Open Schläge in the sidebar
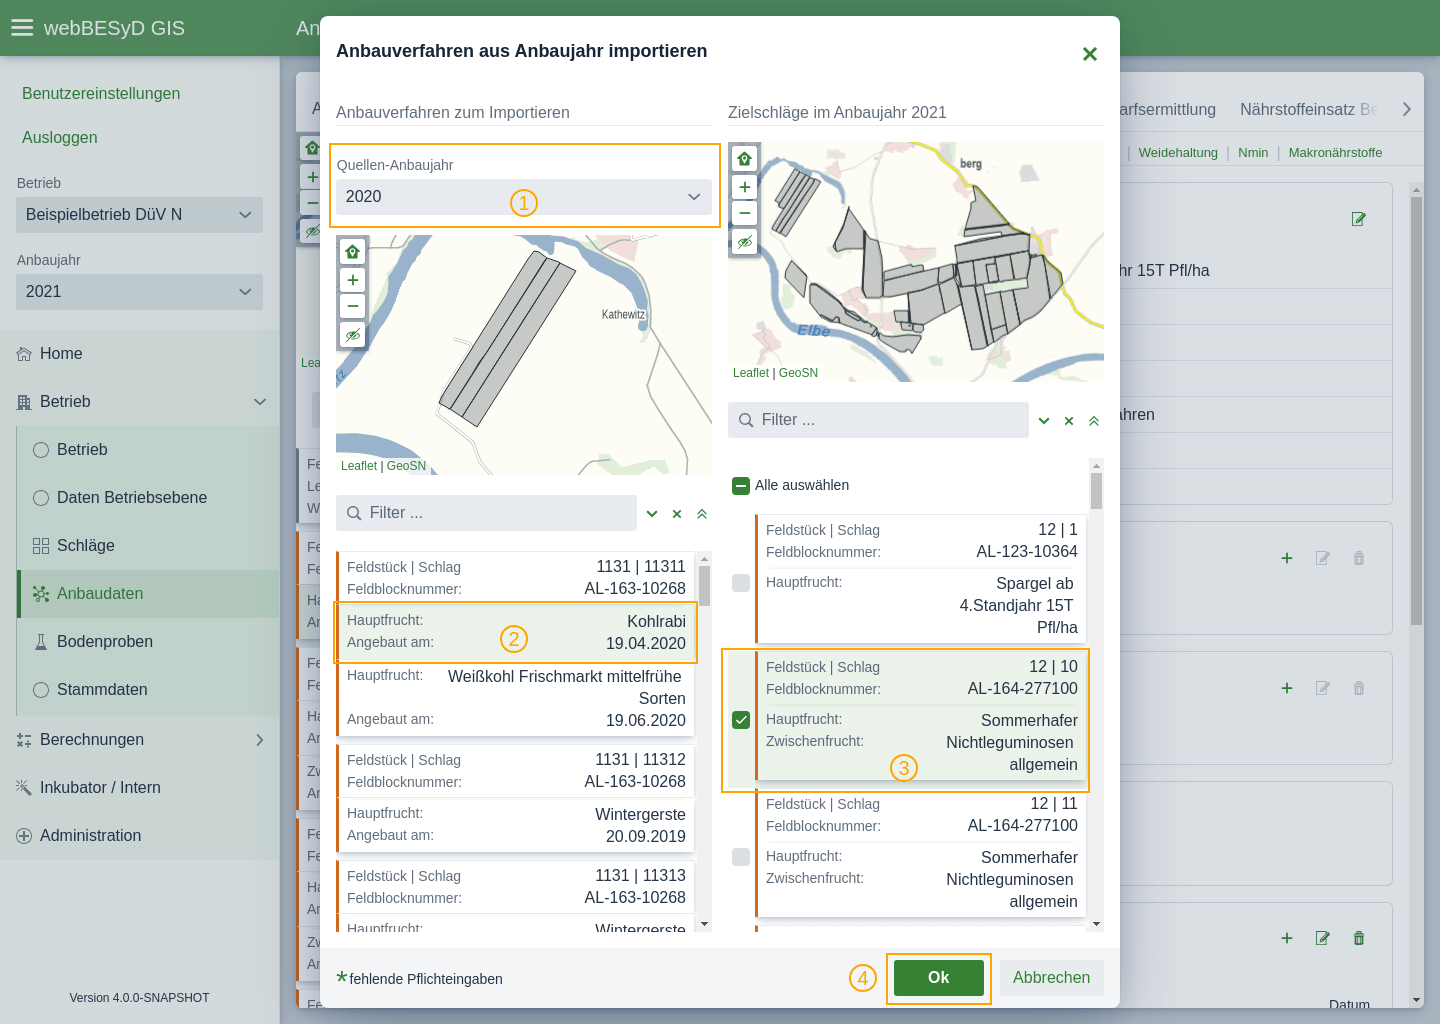1440x1024 pixels. (148, 546)
